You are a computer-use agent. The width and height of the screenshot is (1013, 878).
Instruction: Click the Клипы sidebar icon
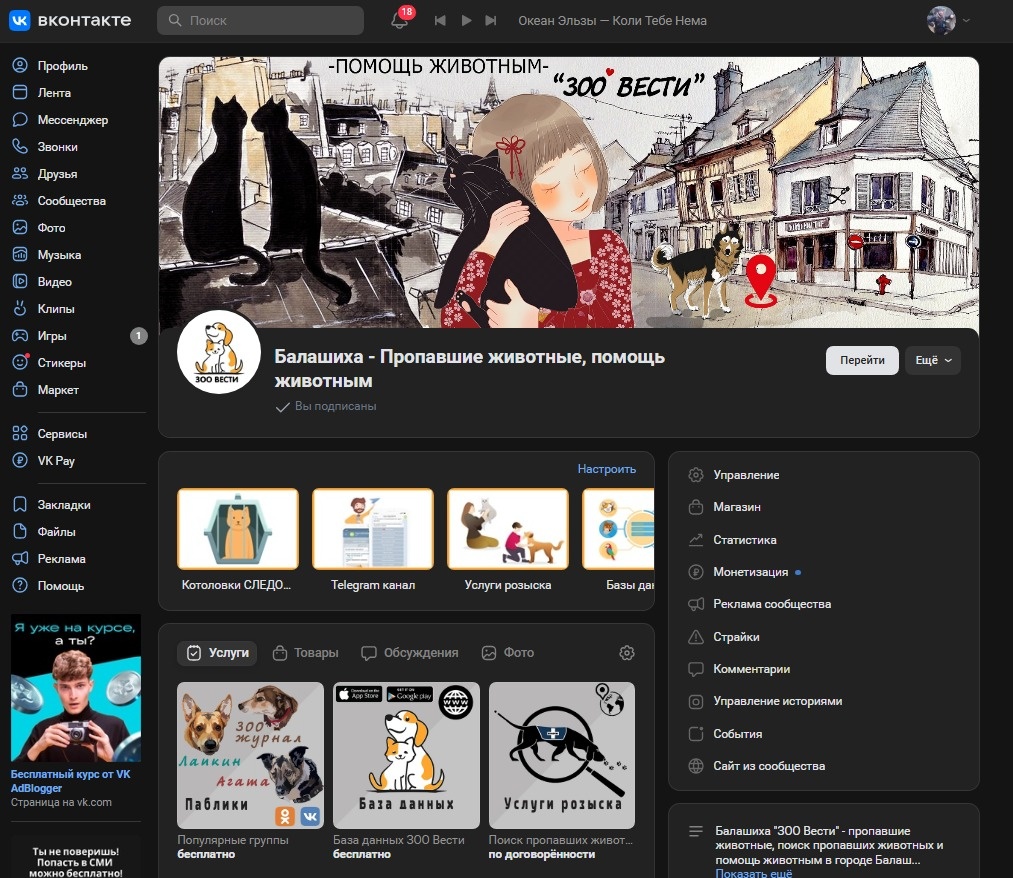[20, 309]
